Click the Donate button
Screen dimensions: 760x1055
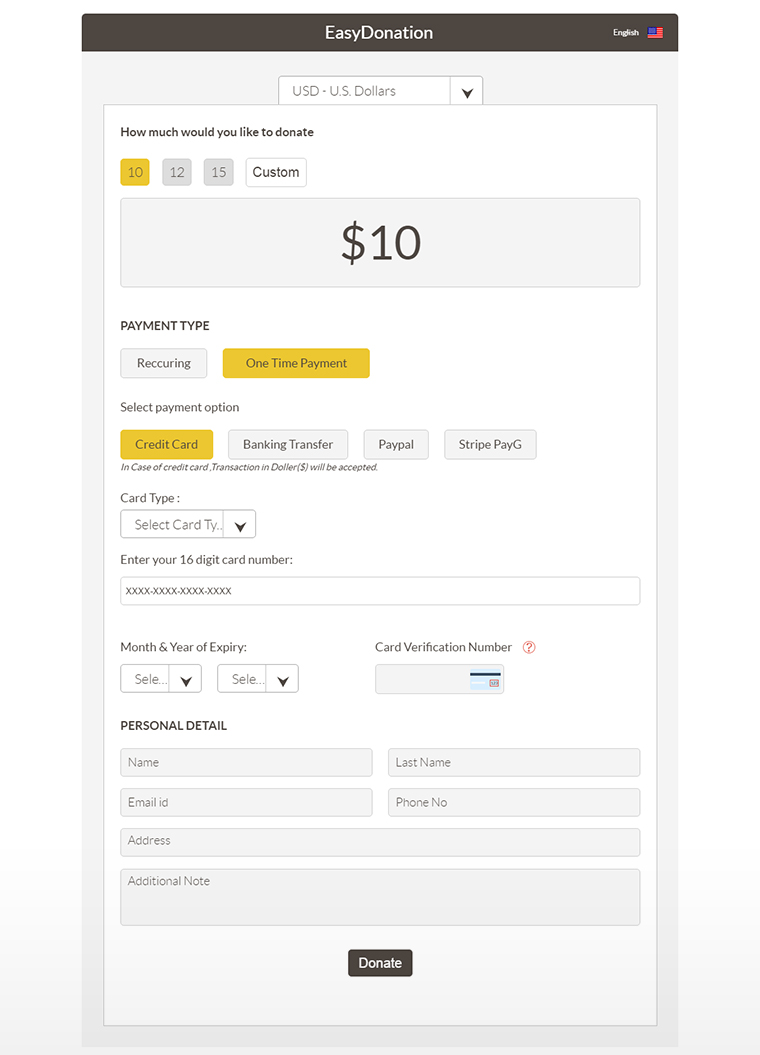click(380, 963)
